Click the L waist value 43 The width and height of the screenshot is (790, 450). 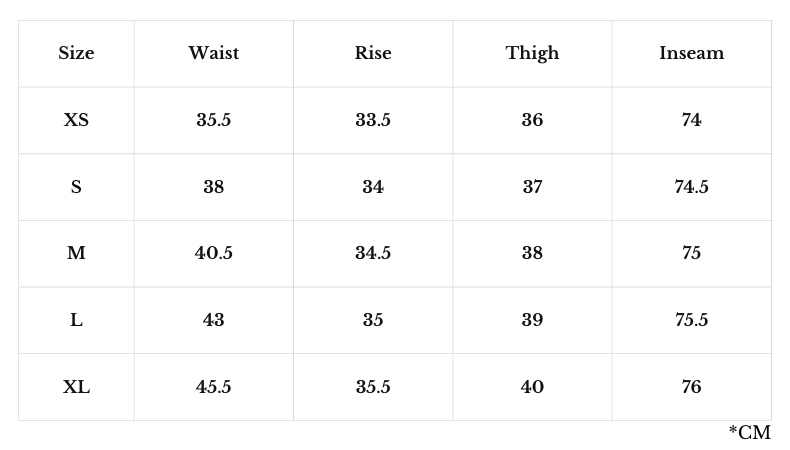[213, 320]
